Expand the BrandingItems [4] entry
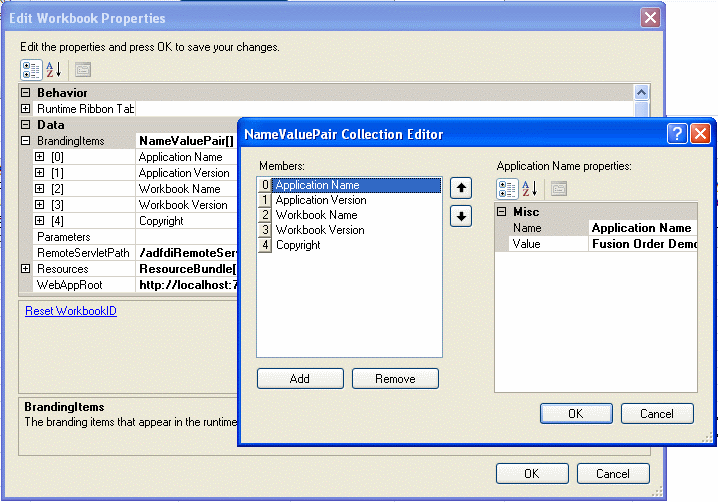The image size is (718, 502). point(40,221)
